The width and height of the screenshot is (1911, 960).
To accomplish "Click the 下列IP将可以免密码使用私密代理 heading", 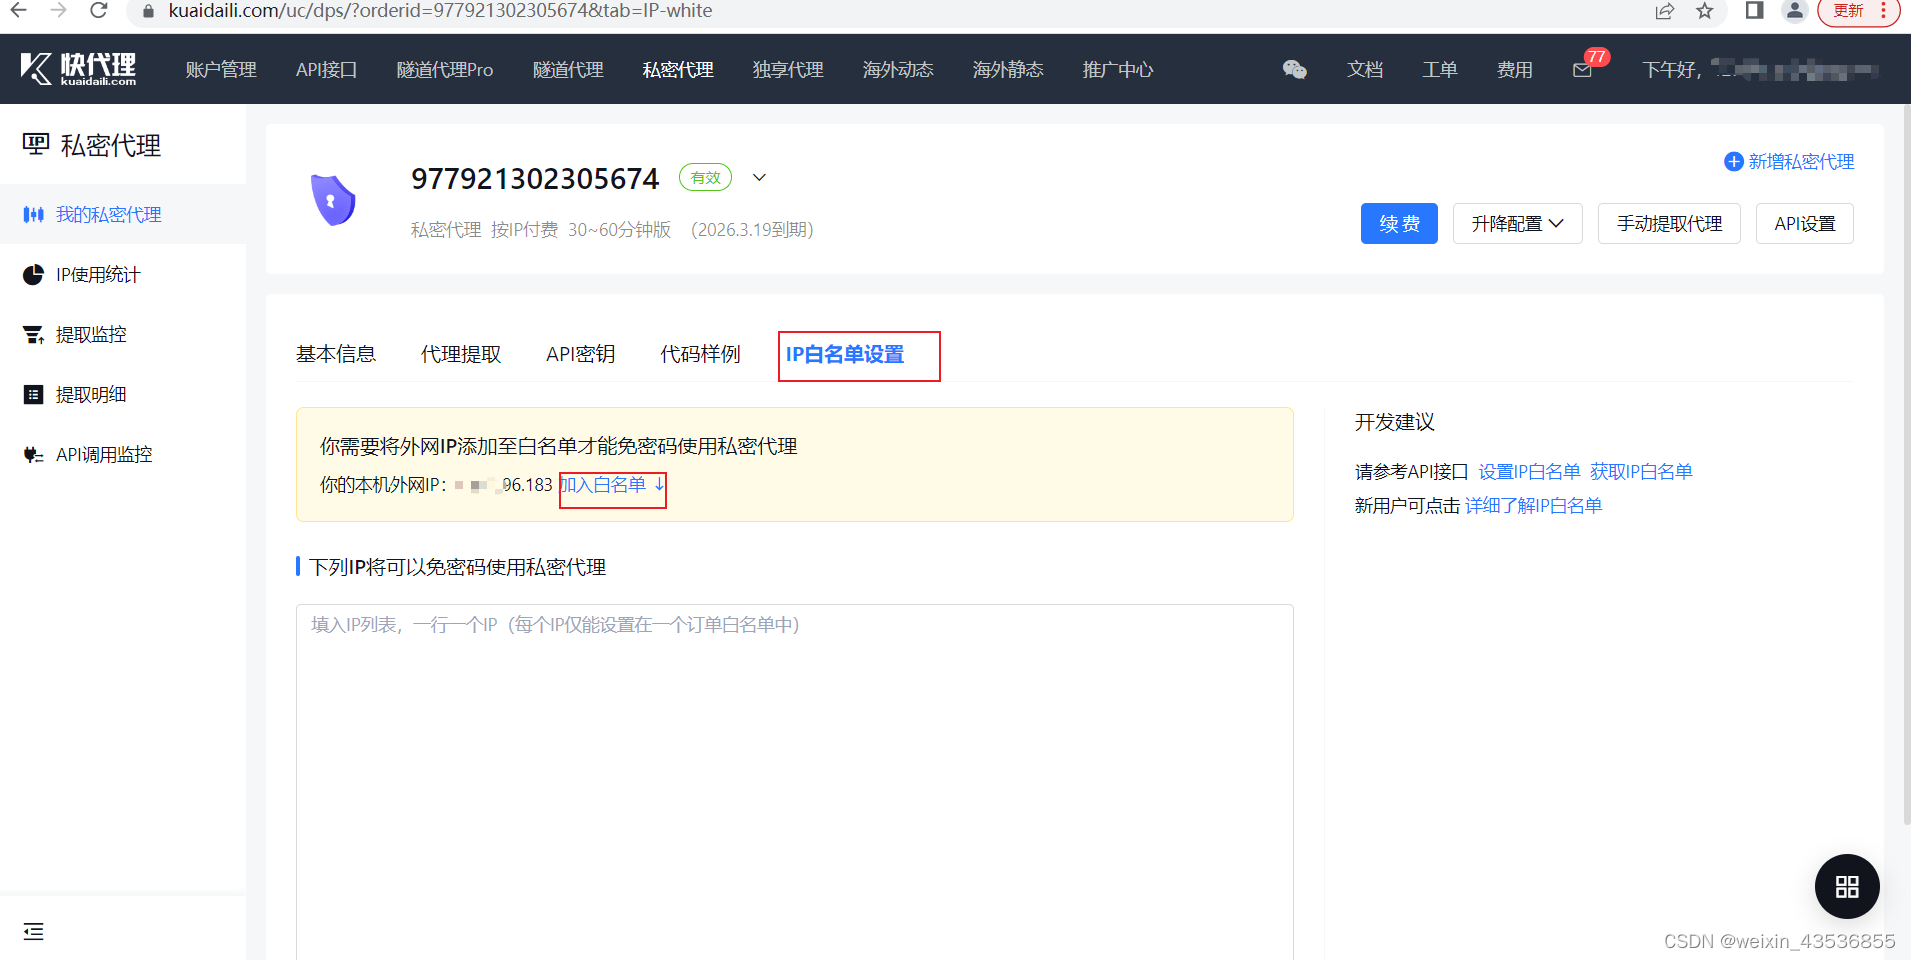I will pyautogui.click(x=457, y=567).
